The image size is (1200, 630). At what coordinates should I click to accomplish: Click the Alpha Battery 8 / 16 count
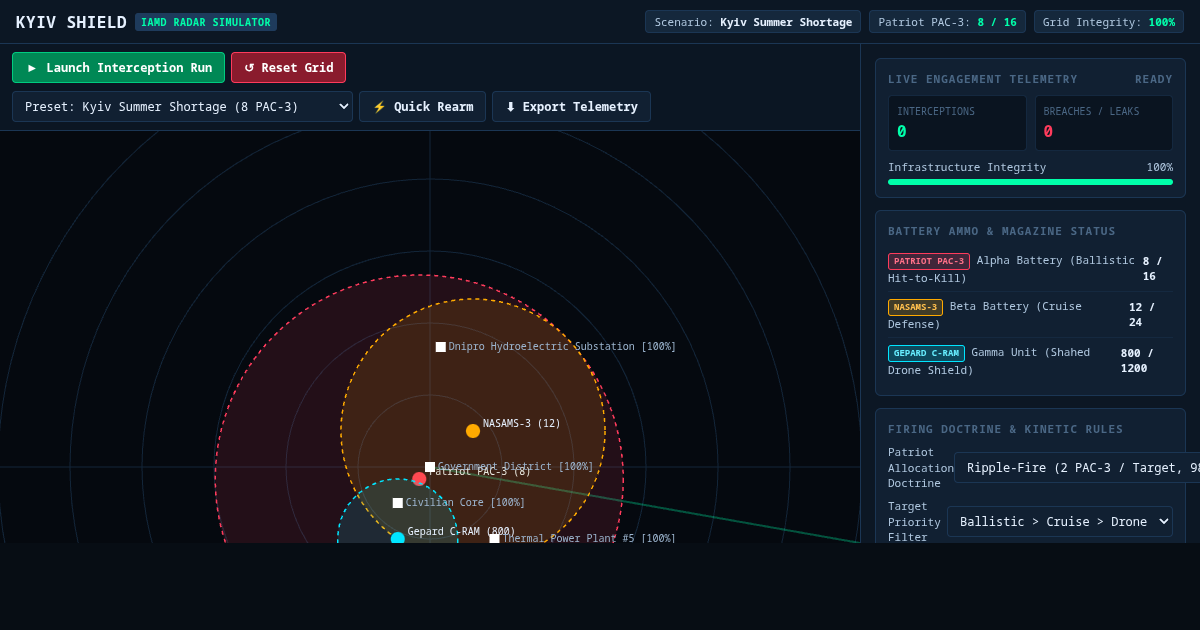(1152, 269)
